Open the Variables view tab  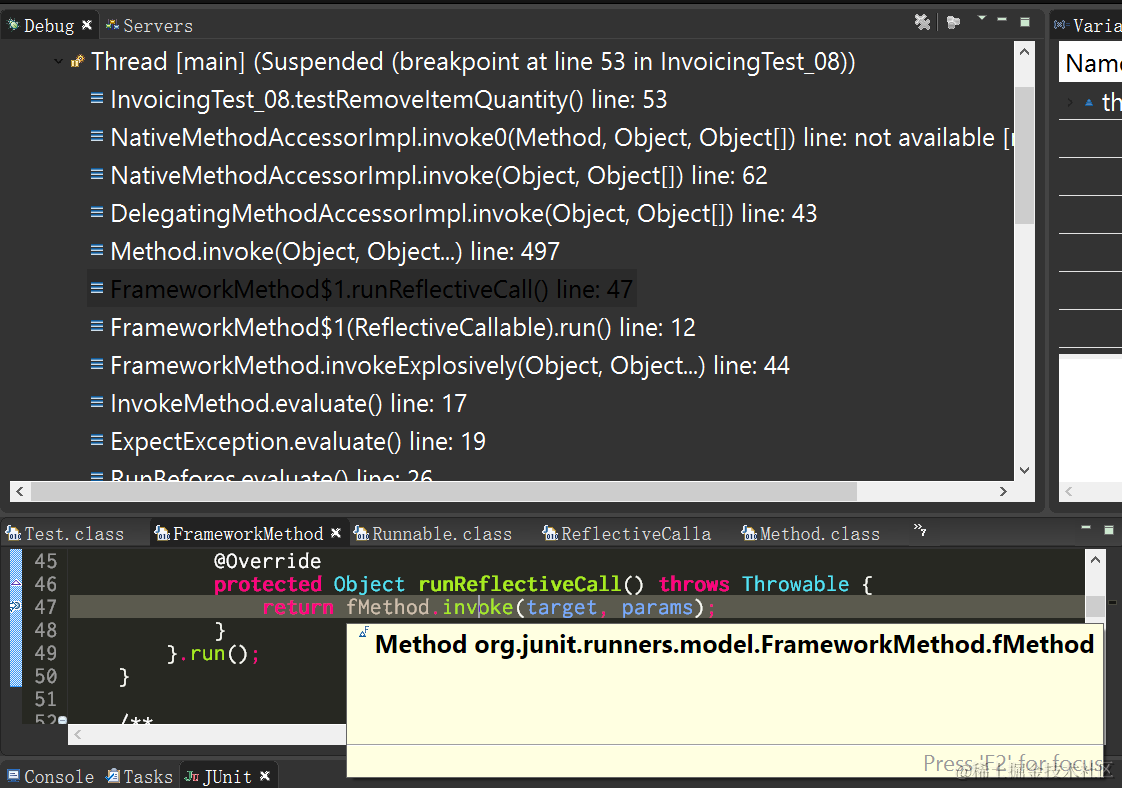1088,26
